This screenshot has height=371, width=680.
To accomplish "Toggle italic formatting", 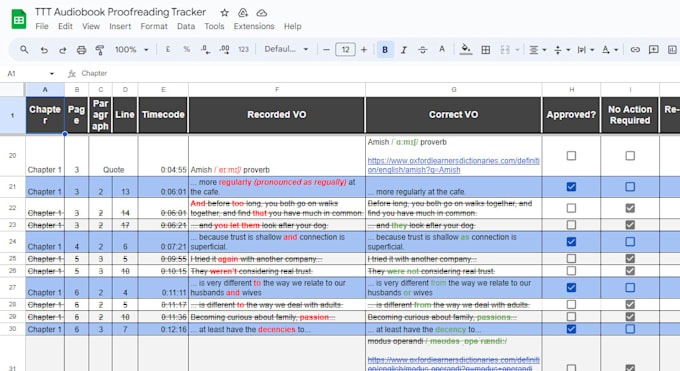I will [x=404, y=50].
